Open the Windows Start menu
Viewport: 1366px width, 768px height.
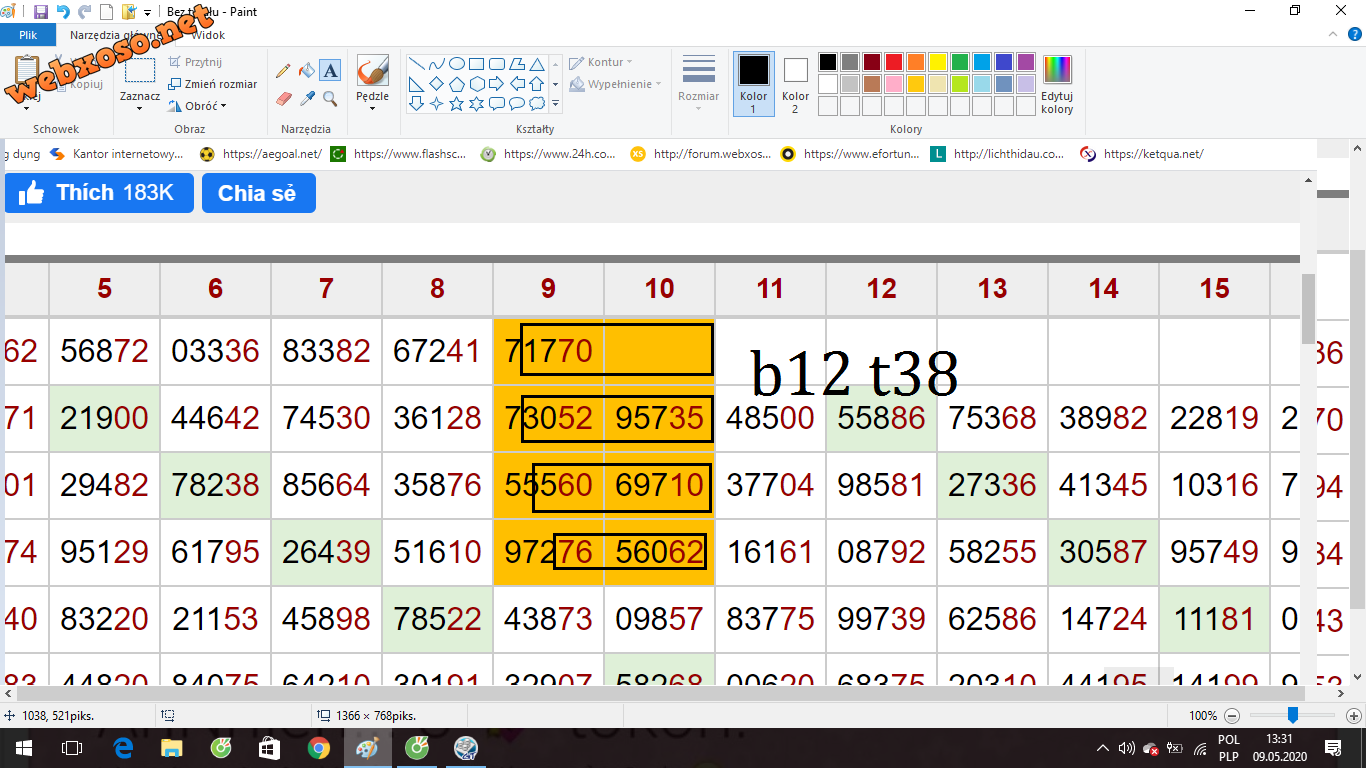pos(23,748)
